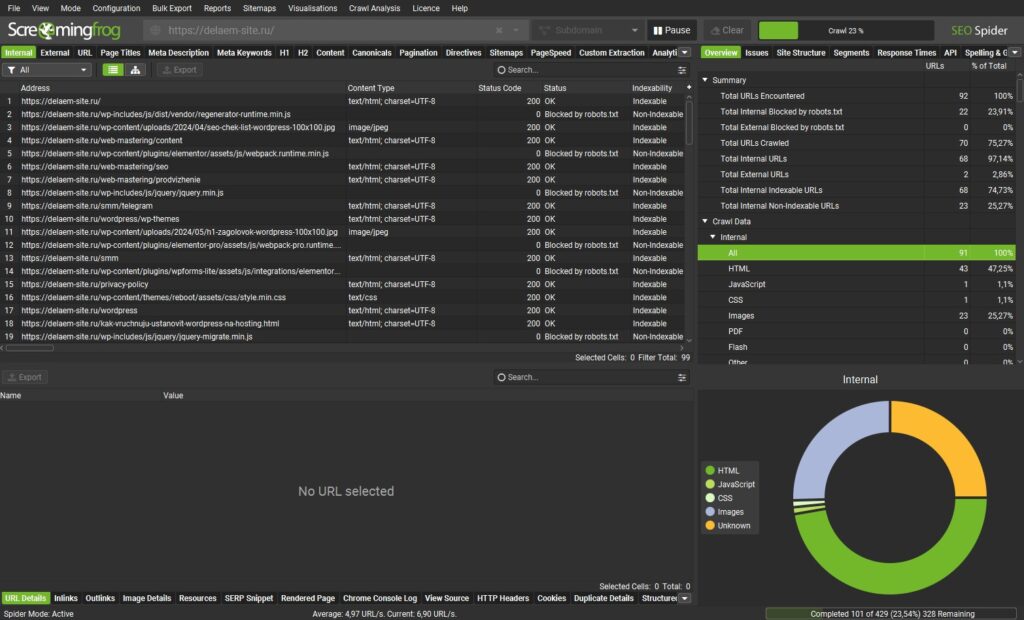Select the JavaScript row in the Overview tree
The image size is (1024, 620).
tap(857, 284)
